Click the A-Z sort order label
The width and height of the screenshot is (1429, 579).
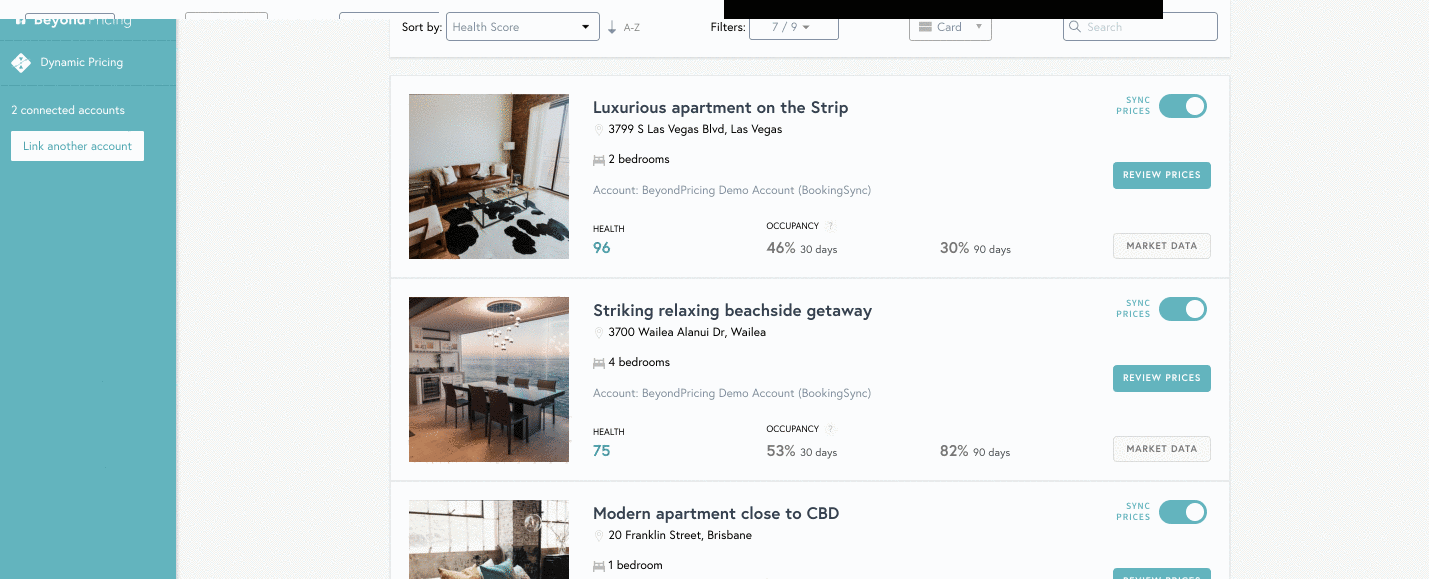632,28
